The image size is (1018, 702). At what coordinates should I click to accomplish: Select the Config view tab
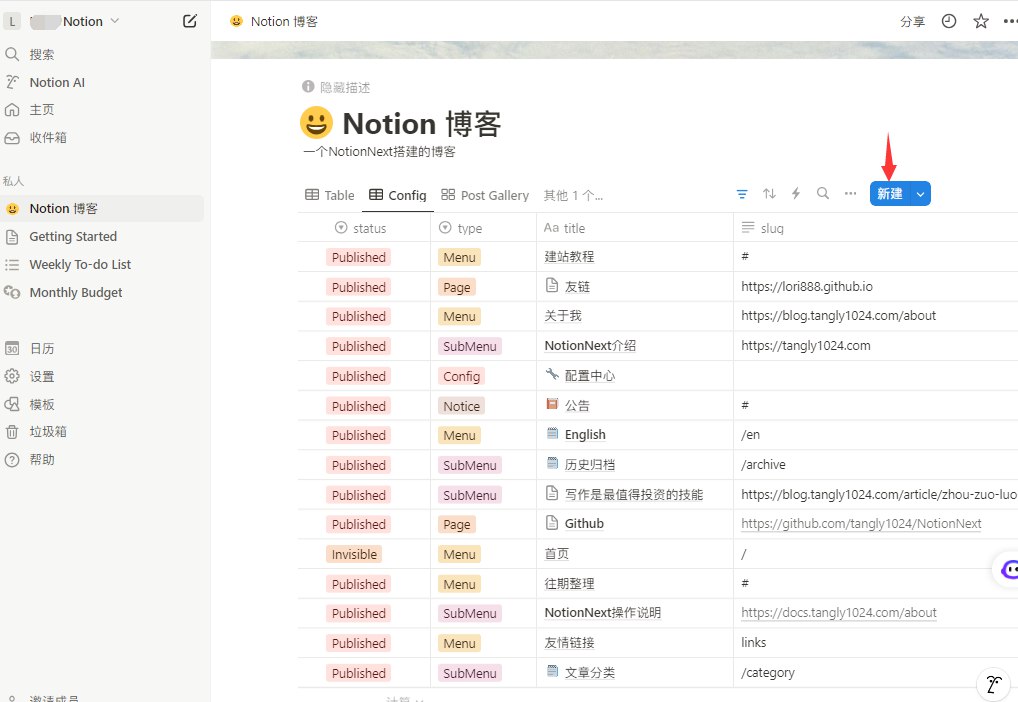(x=397, y=195)
